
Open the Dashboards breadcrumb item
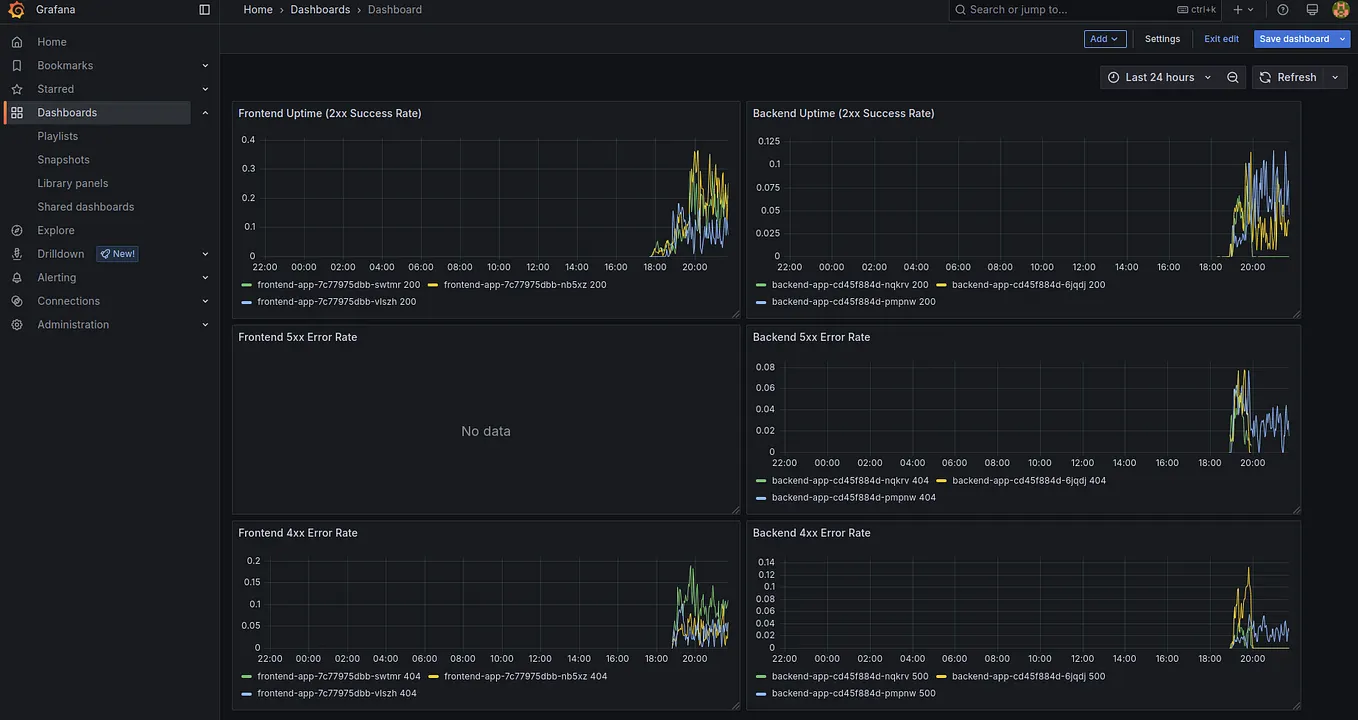(x=320, y=9)
